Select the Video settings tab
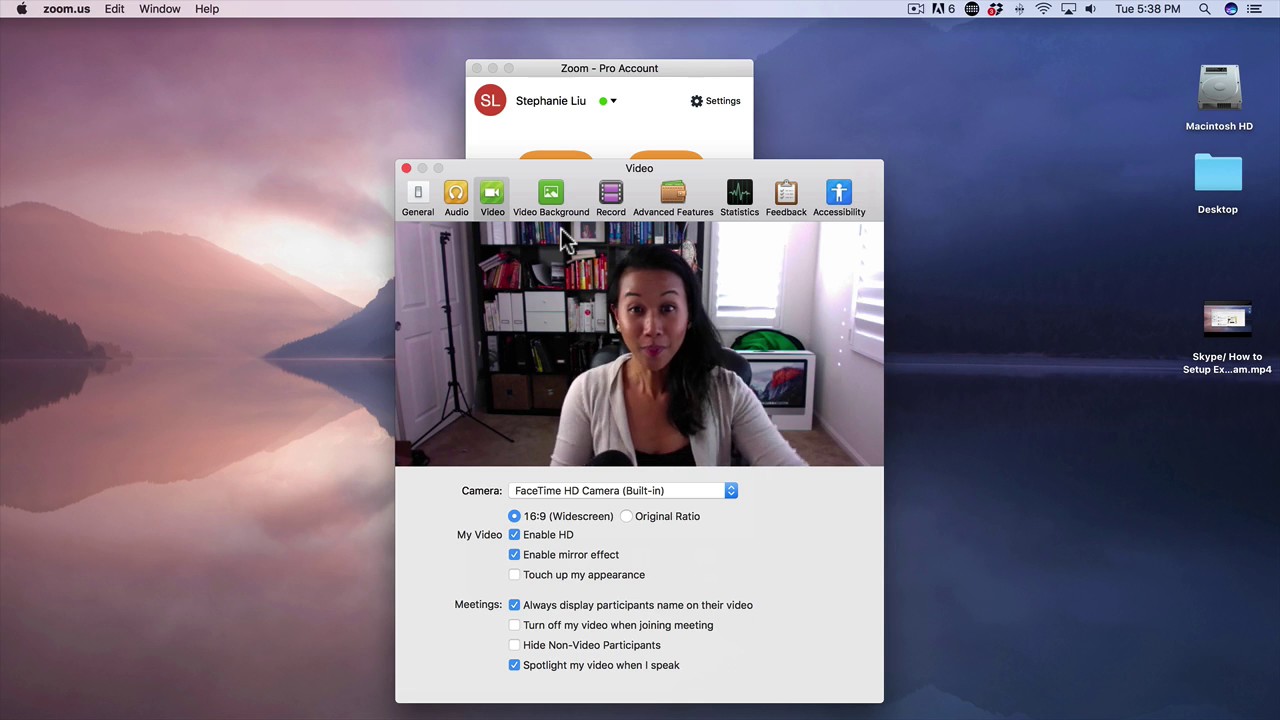The width and height of the screenshot is (1280, 720). (x=492, y=199)
